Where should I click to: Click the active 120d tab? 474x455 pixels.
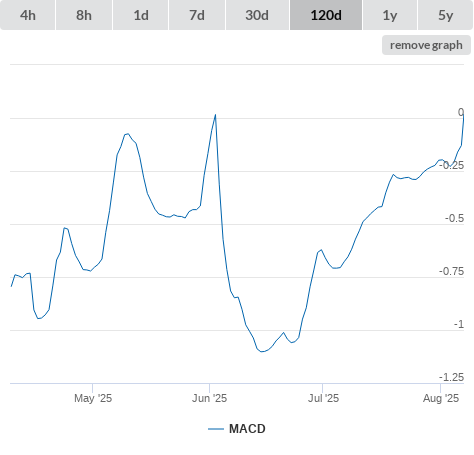point(326,15)
